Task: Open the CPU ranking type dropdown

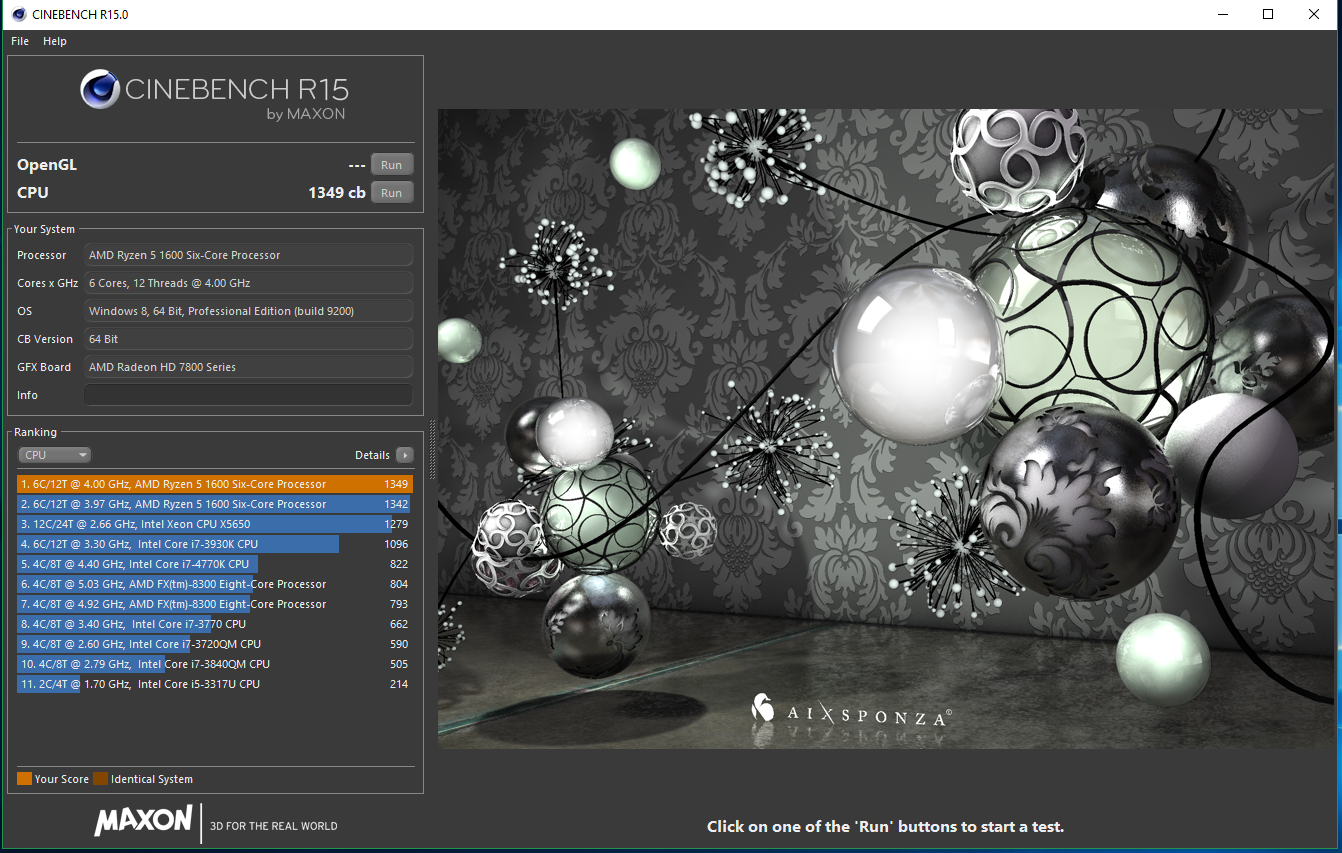Action: tap(54, 455)
